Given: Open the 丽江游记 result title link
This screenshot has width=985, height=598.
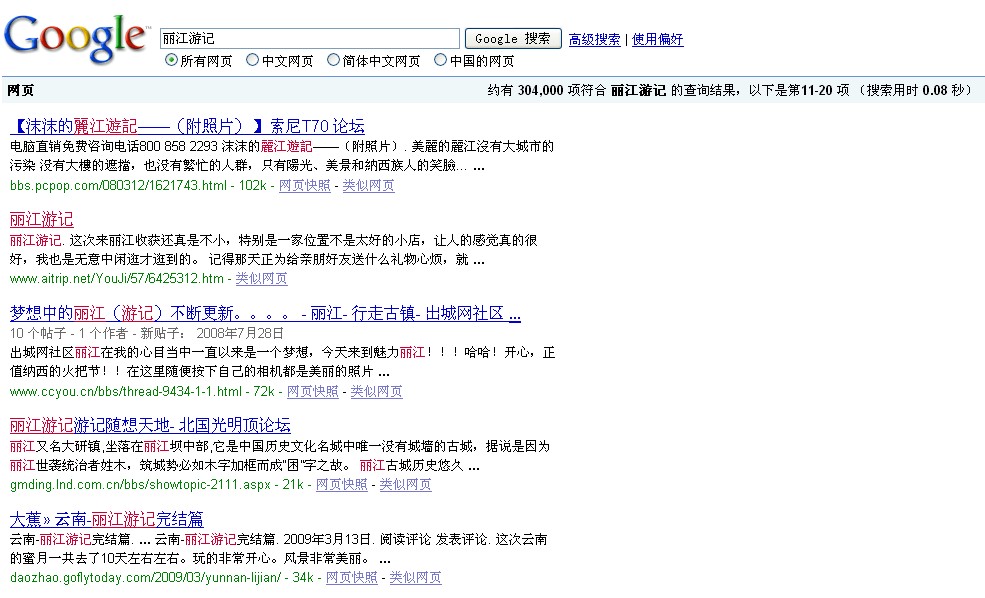Looking at the screenshot, I should pyautogui.click(x=41, y=219).
